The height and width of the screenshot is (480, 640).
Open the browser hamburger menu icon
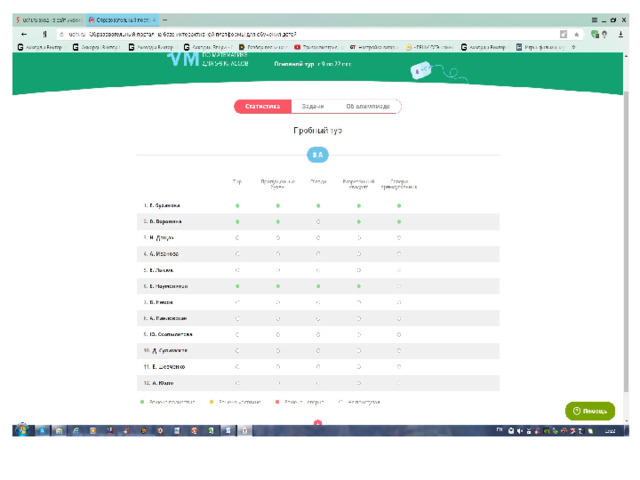pos(594,20)
